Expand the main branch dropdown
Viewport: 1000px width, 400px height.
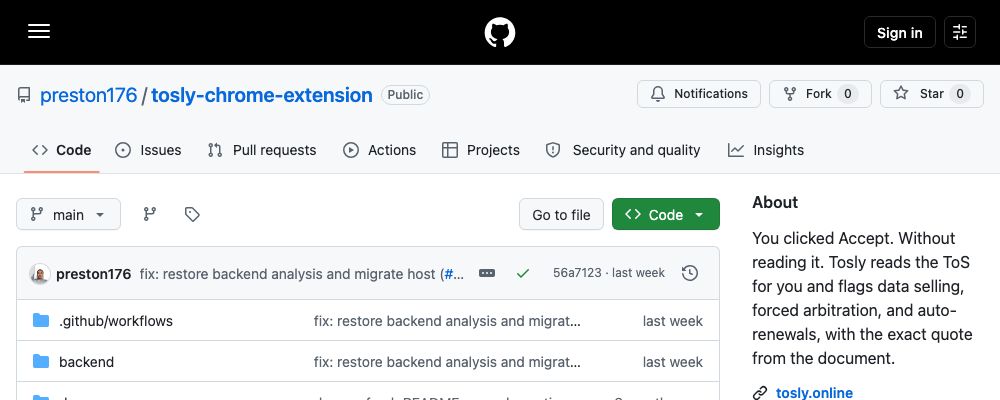68,214
